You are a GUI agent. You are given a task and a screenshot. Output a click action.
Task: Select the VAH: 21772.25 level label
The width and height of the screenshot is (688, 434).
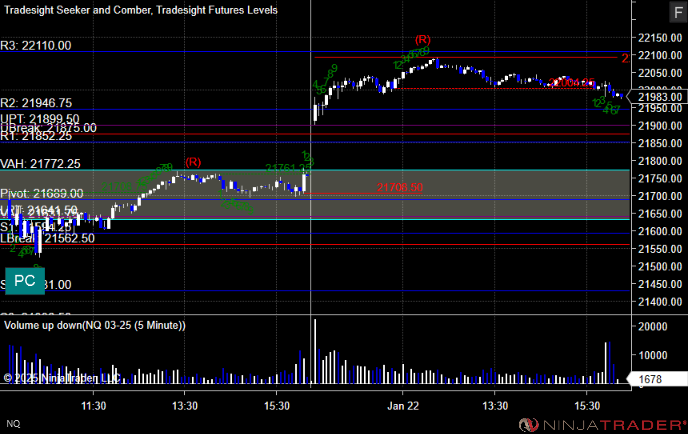click(40, 164)
